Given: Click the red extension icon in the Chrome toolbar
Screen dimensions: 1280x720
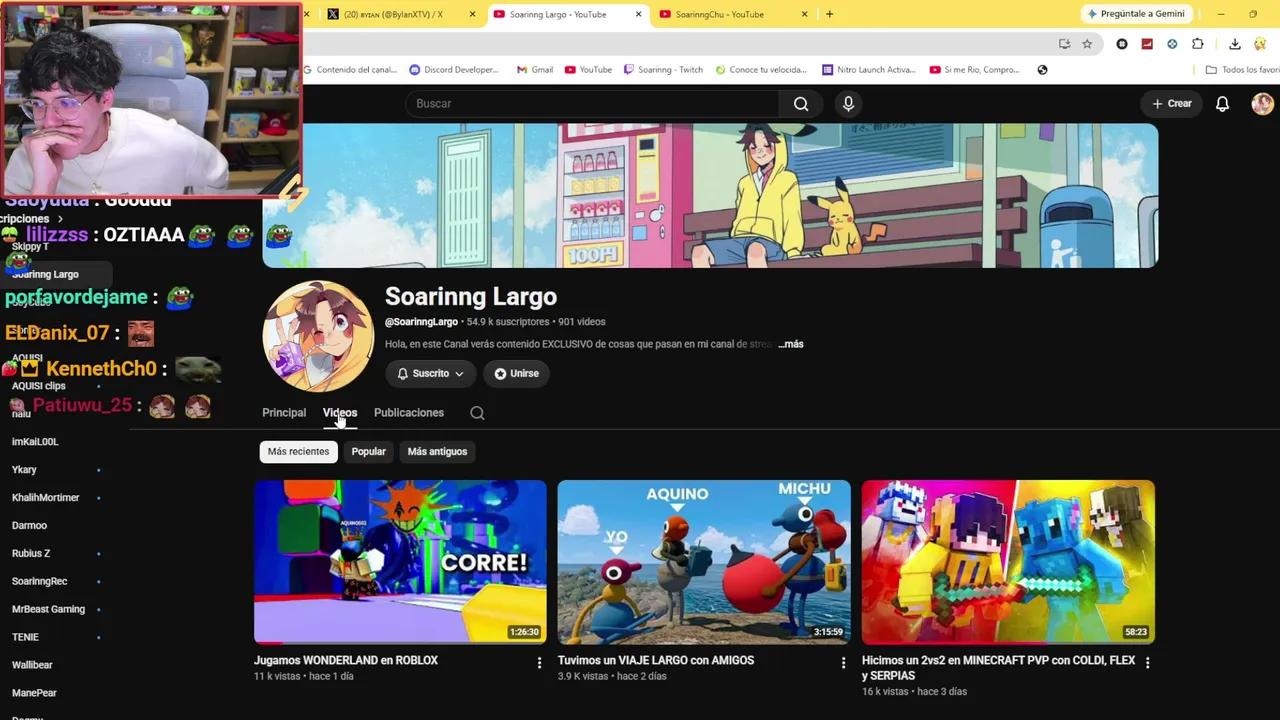Looking at the screenshot, I should [x=1147, y=44].
